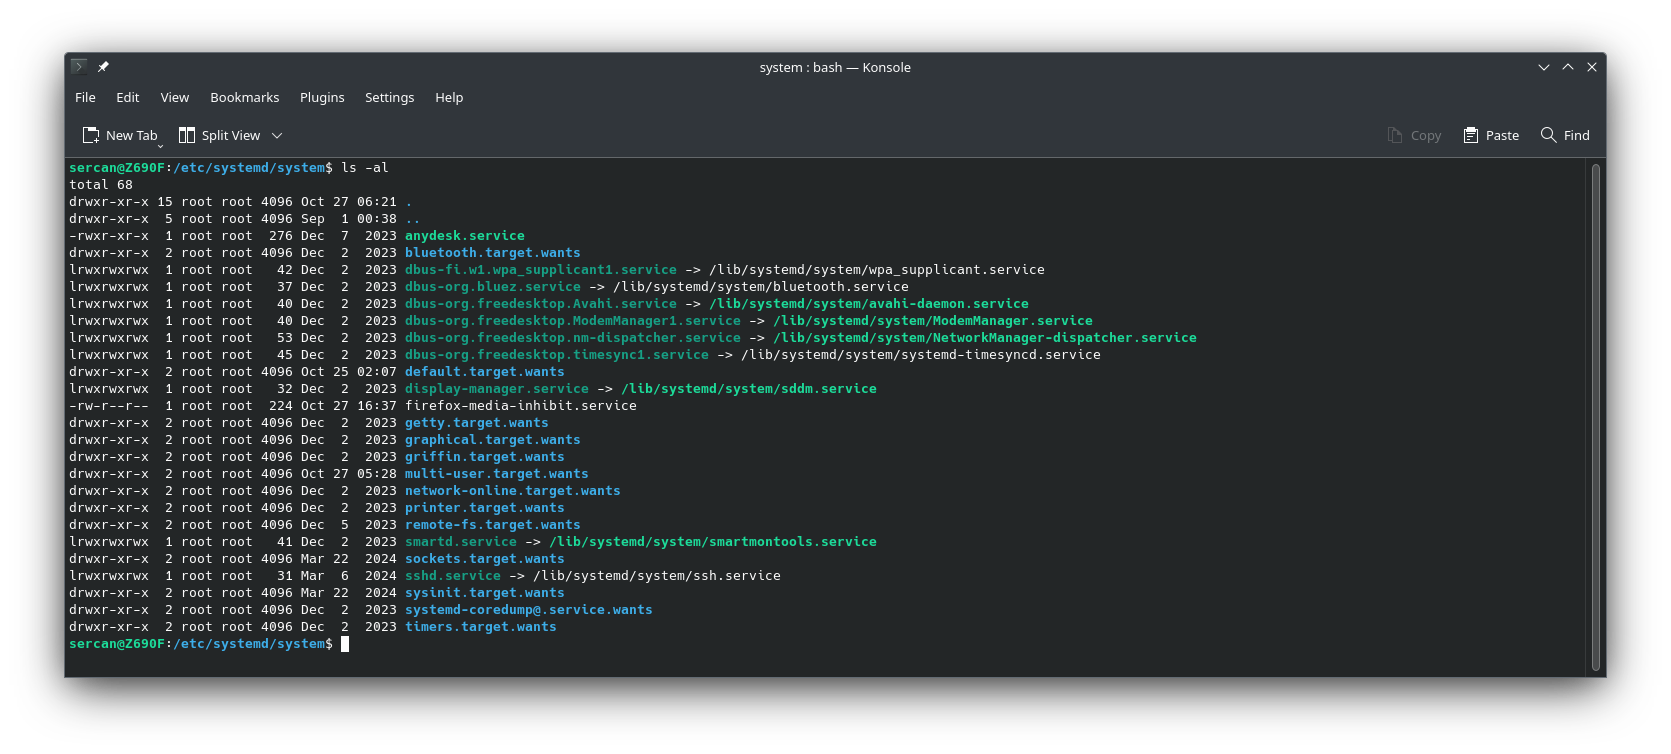
Task: Click firefox-media-inhibit.service filename
Action: [521, 406]
